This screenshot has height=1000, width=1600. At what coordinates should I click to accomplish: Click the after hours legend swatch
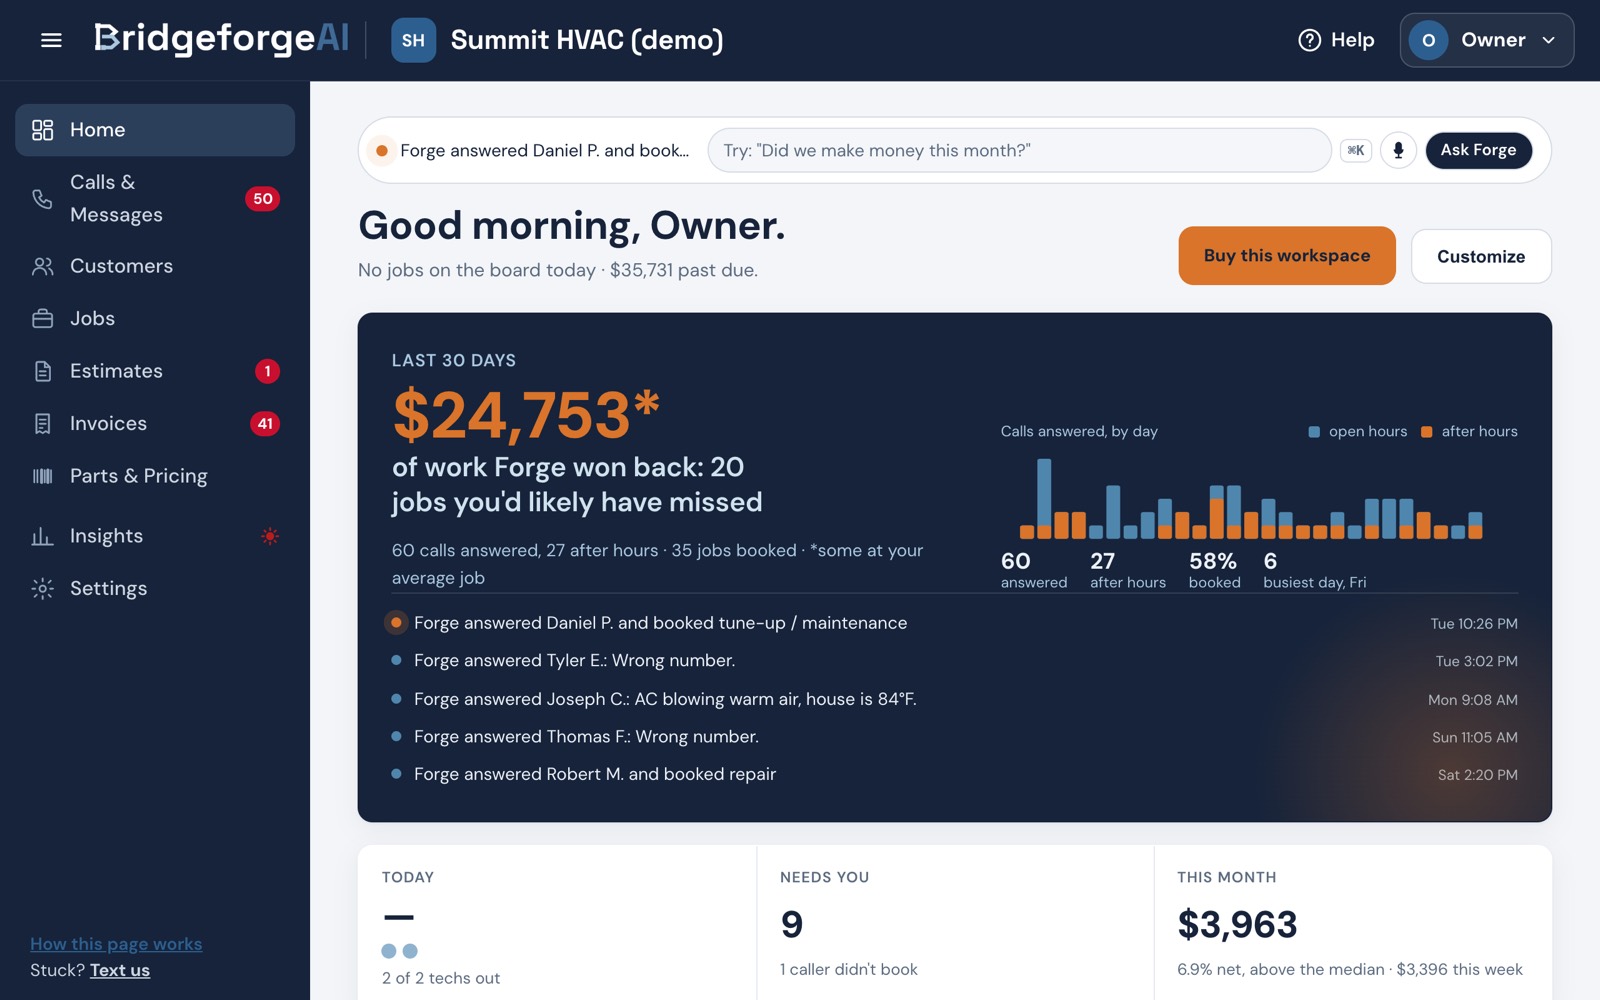(x=1427, y=432)
